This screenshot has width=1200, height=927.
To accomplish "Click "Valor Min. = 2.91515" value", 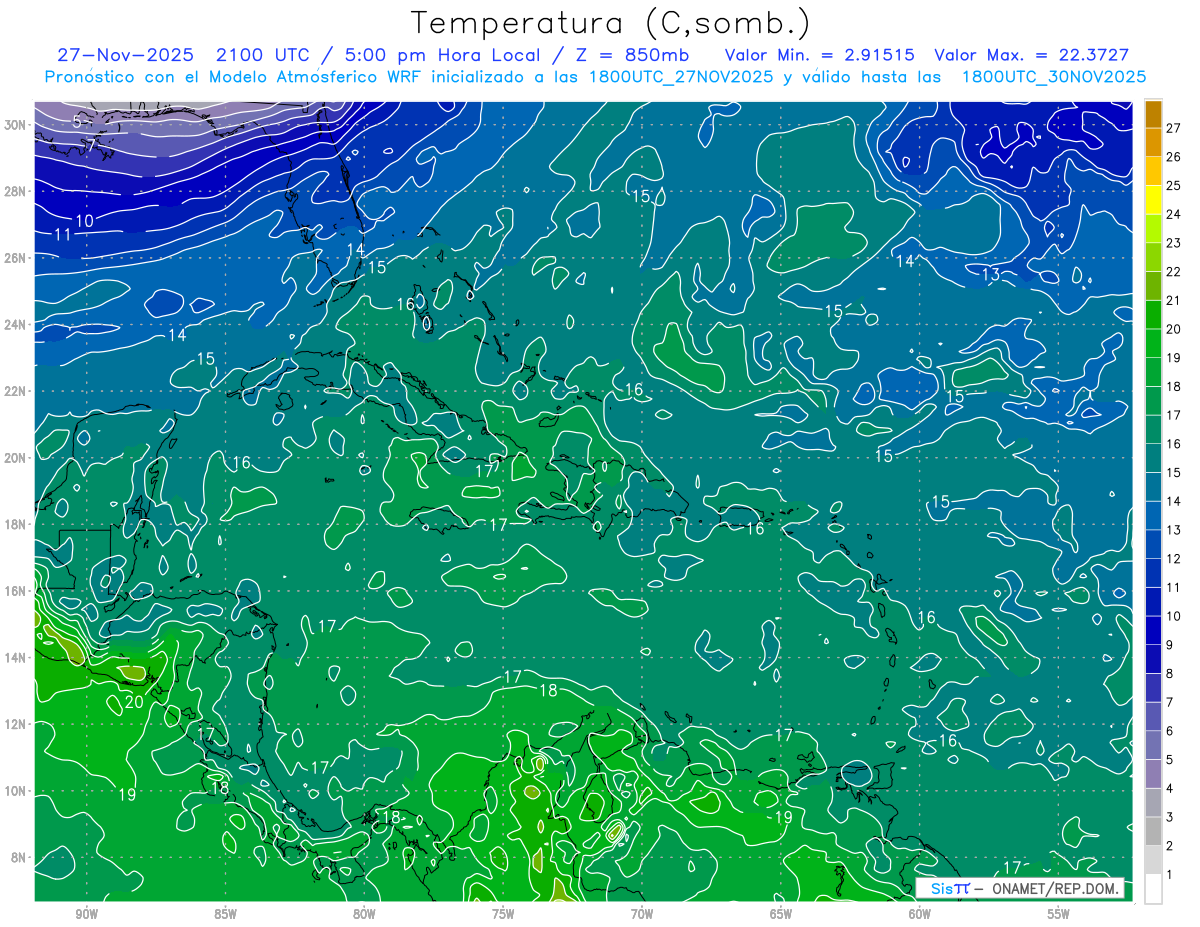I will point(820,55).
